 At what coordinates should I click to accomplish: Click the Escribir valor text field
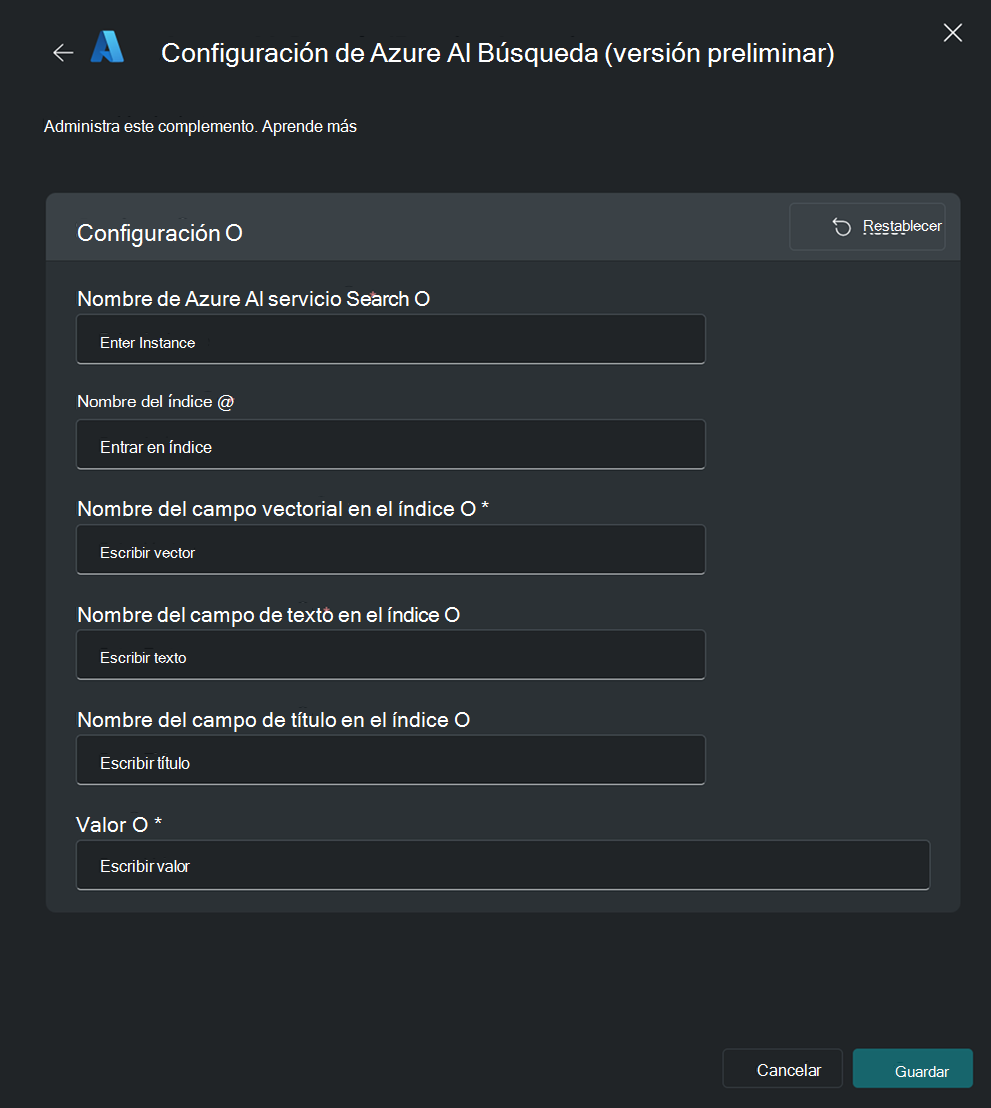tap(503, 865)
